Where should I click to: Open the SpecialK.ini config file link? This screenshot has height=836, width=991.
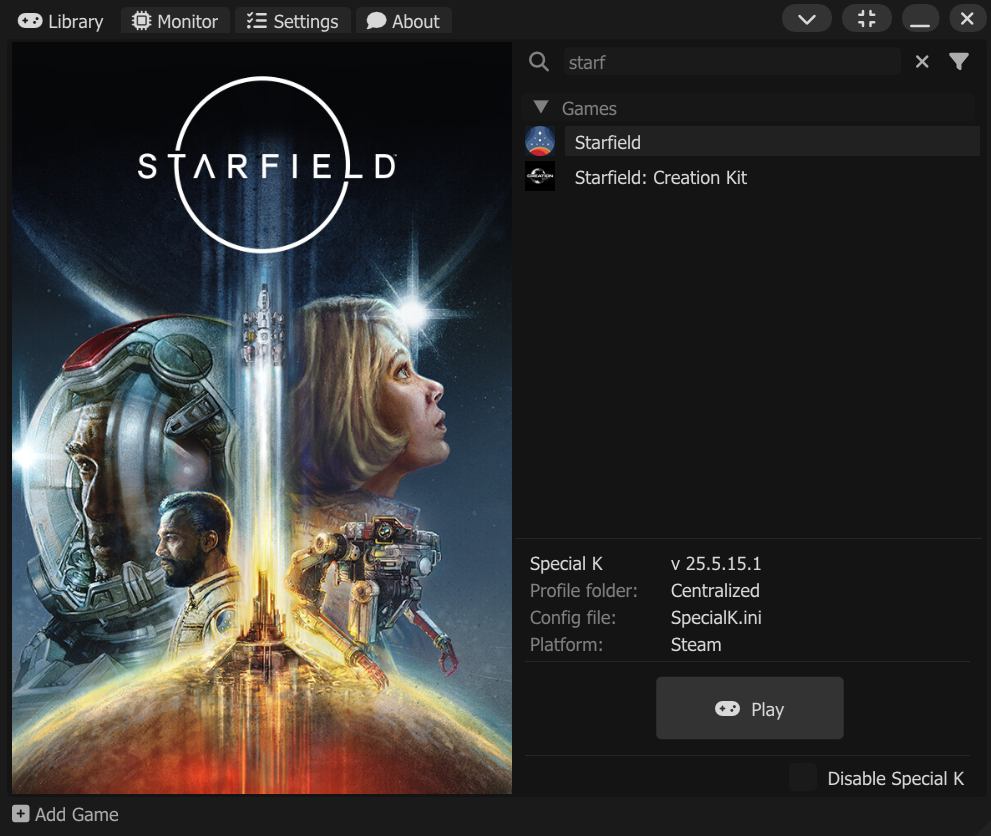(x=716, y=618)
